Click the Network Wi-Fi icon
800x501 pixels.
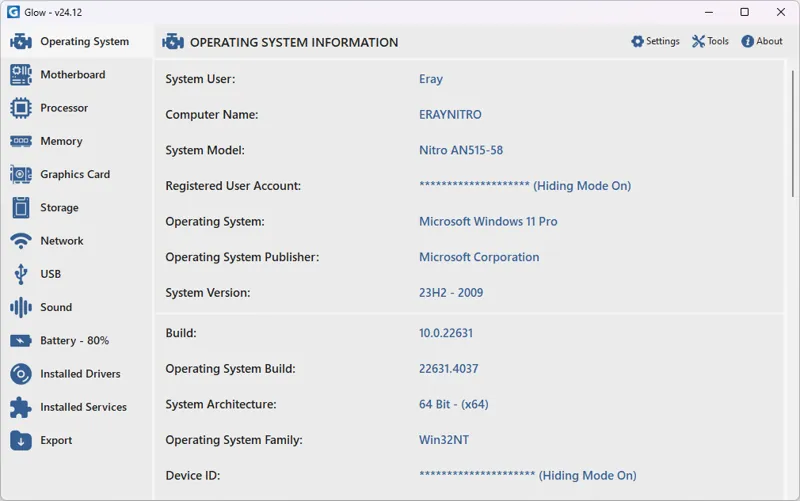(20, 241)
